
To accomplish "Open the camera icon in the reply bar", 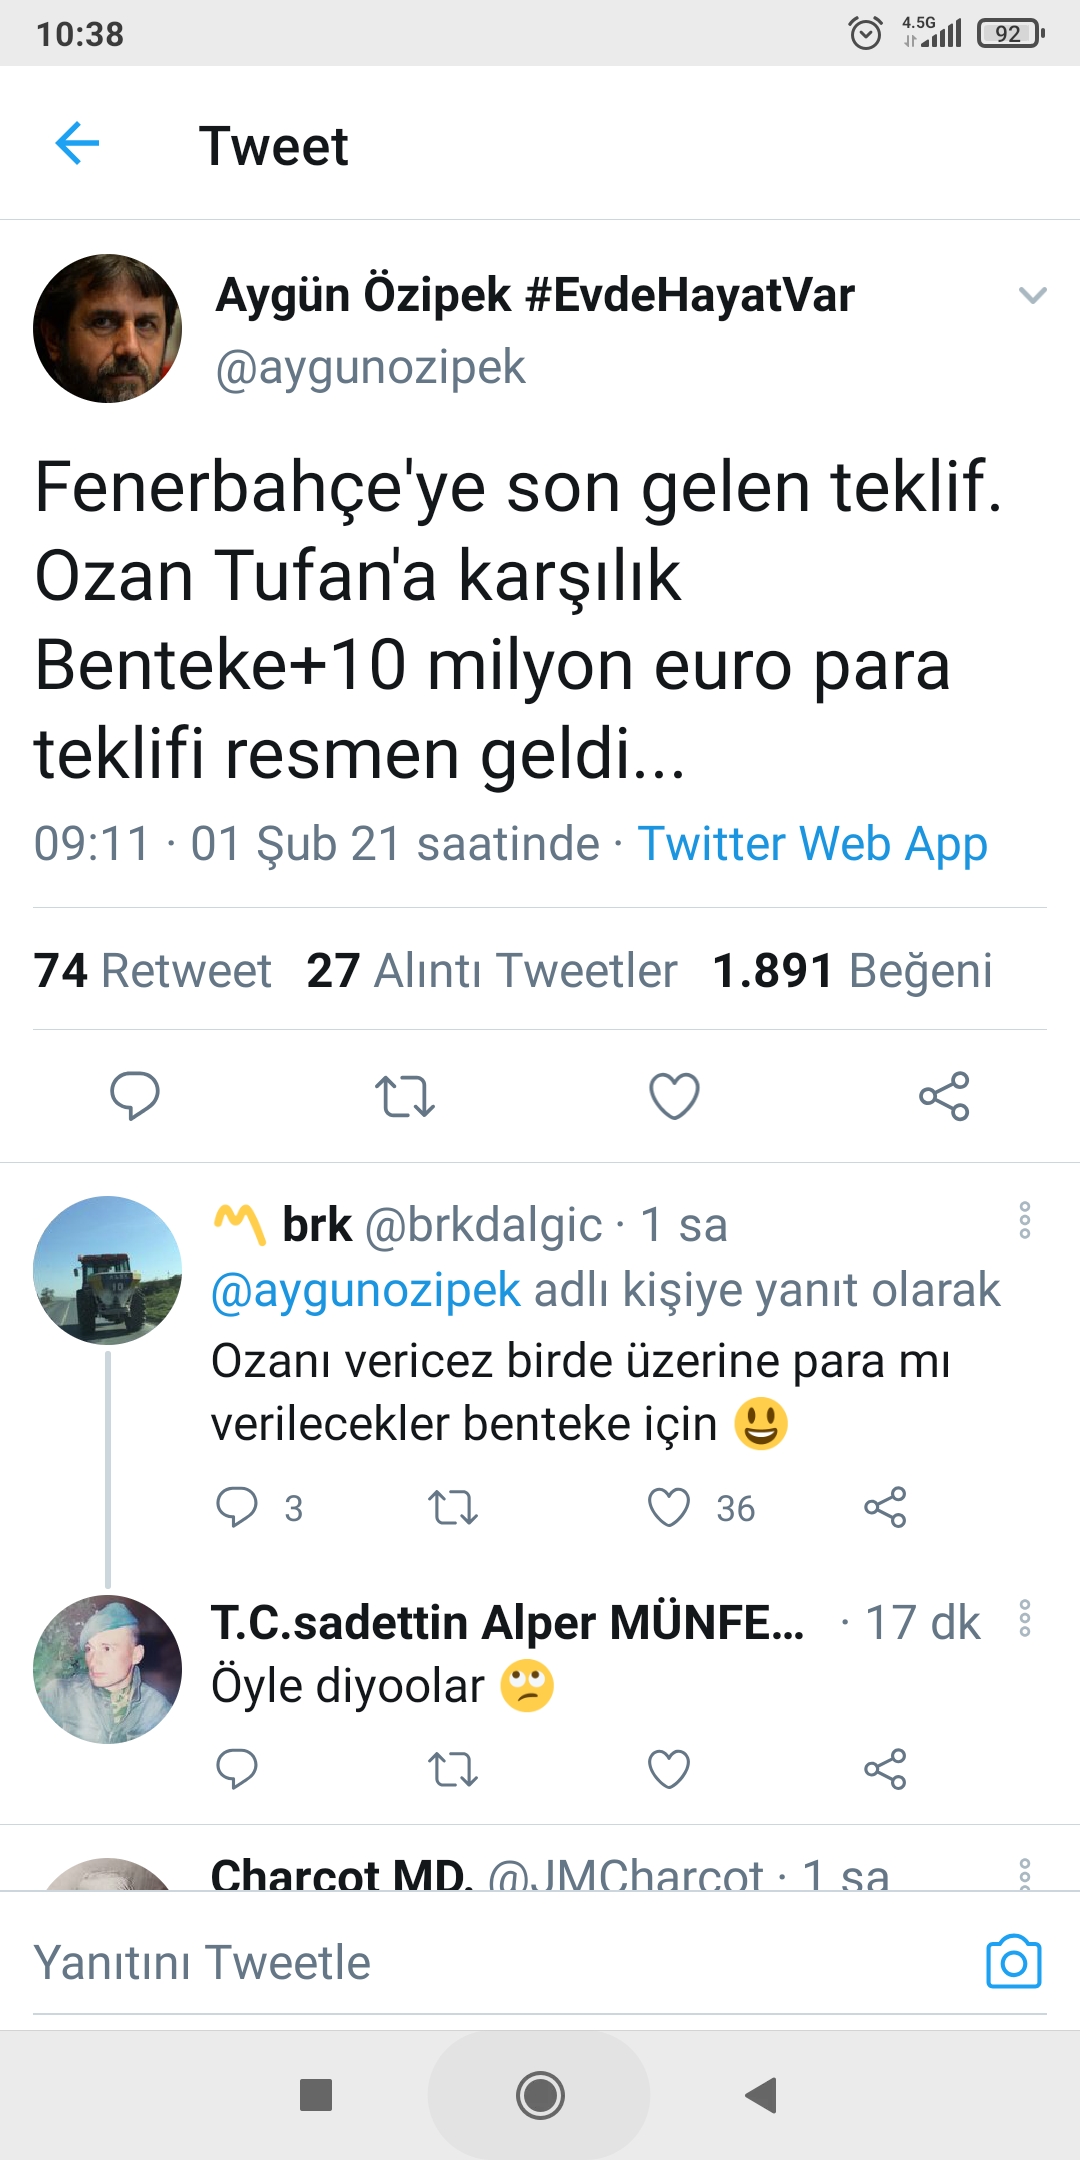I will point(1013,1962).
